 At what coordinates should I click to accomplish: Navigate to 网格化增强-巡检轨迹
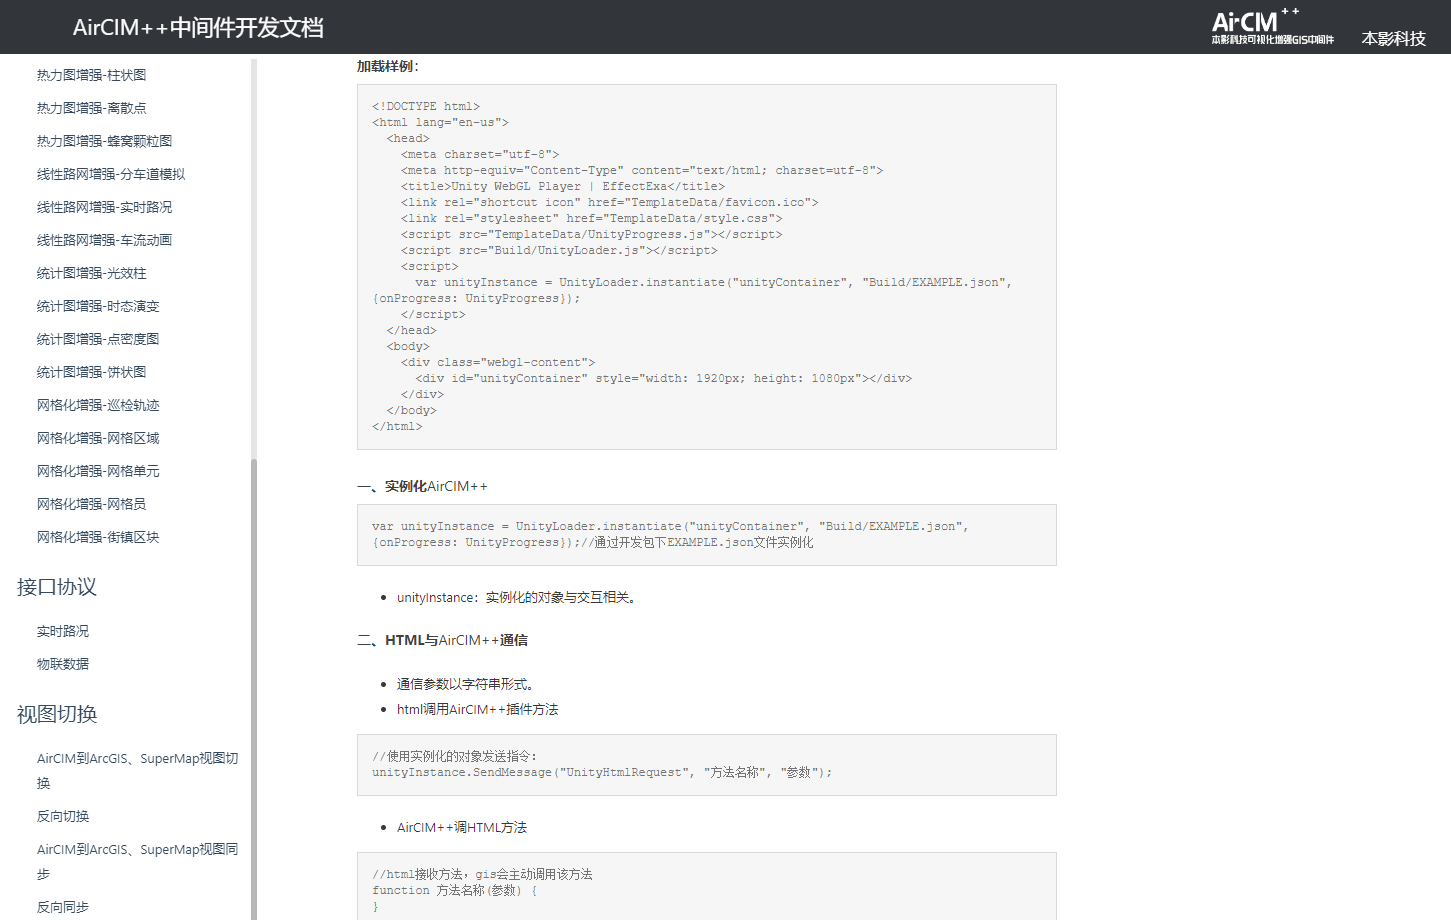coord(98,405)
